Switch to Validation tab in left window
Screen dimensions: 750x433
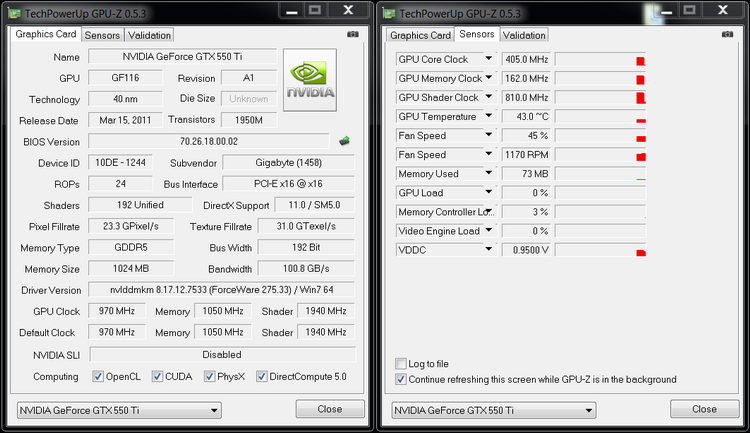click(149, 35)
